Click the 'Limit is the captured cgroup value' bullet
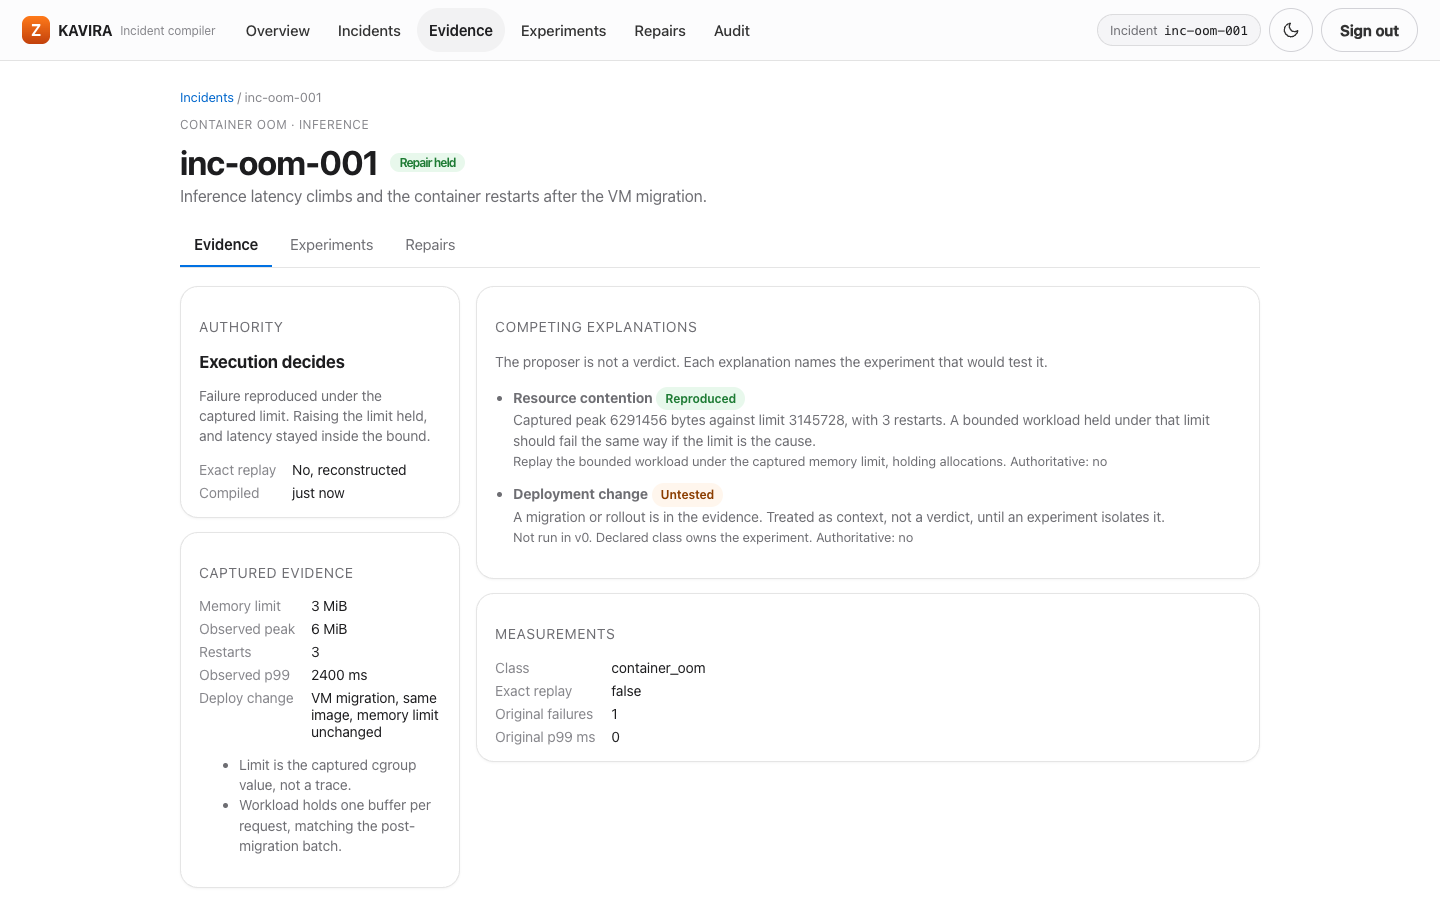The width and height of the screenshot is (1440, 900). tap(328, 775)
